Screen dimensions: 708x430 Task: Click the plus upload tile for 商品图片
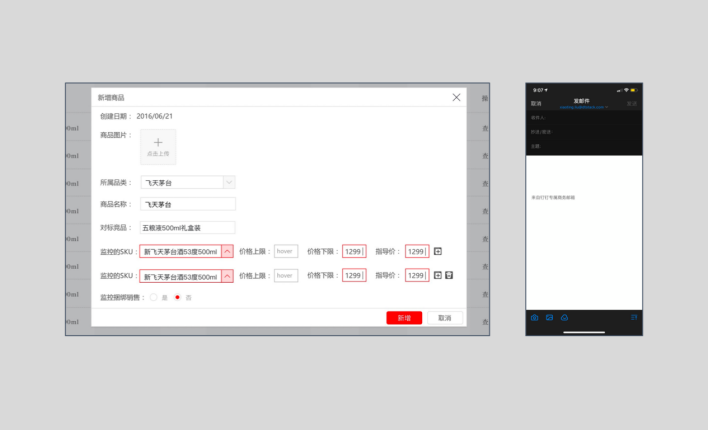(158, 147)
